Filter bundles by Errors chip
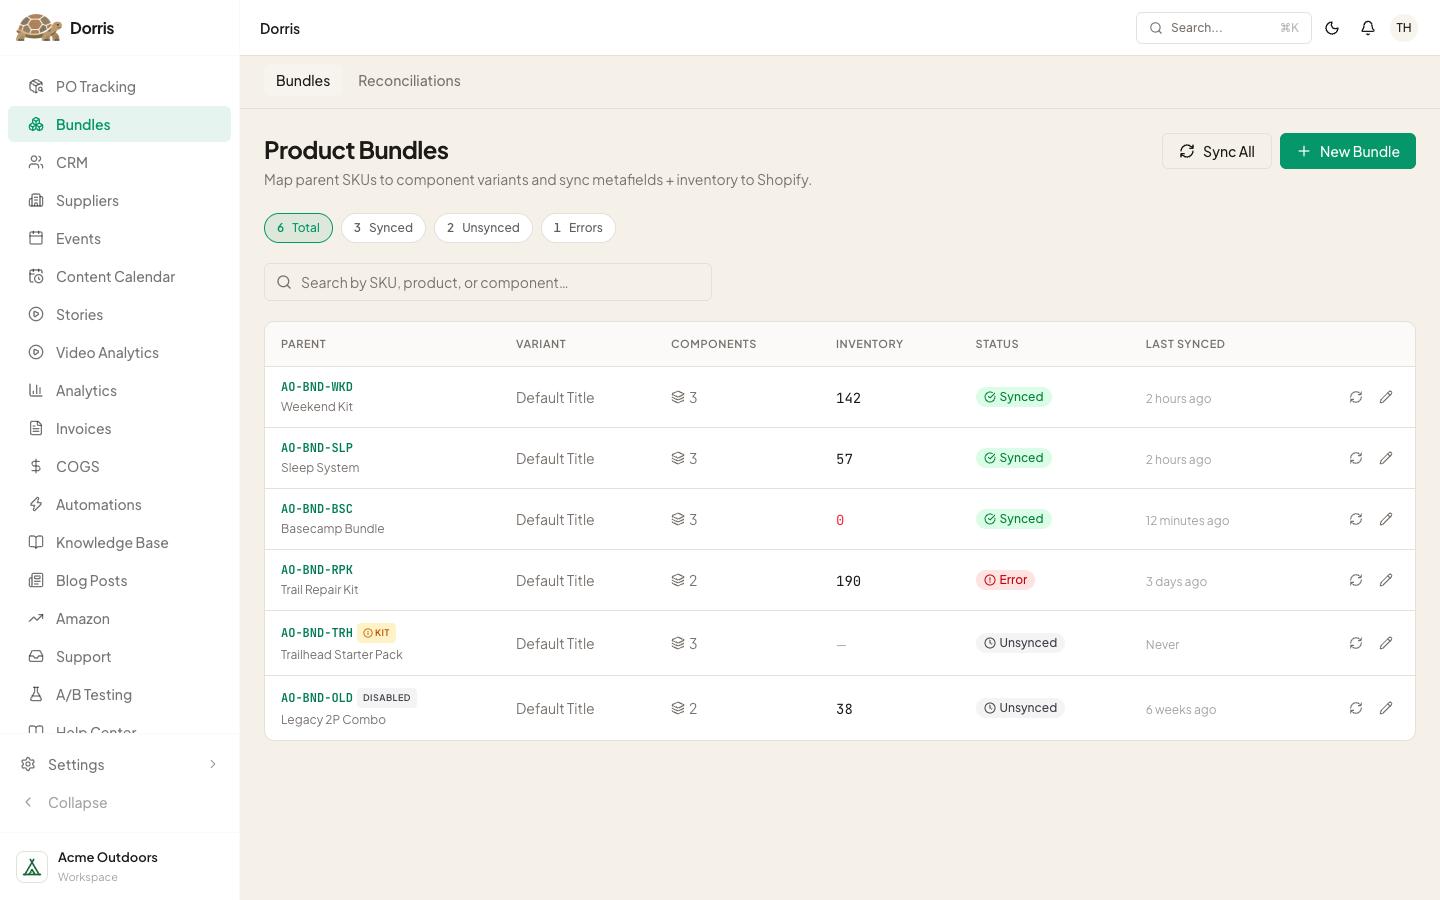Viewport: 1440px width, 900px height. pos(578,228)
